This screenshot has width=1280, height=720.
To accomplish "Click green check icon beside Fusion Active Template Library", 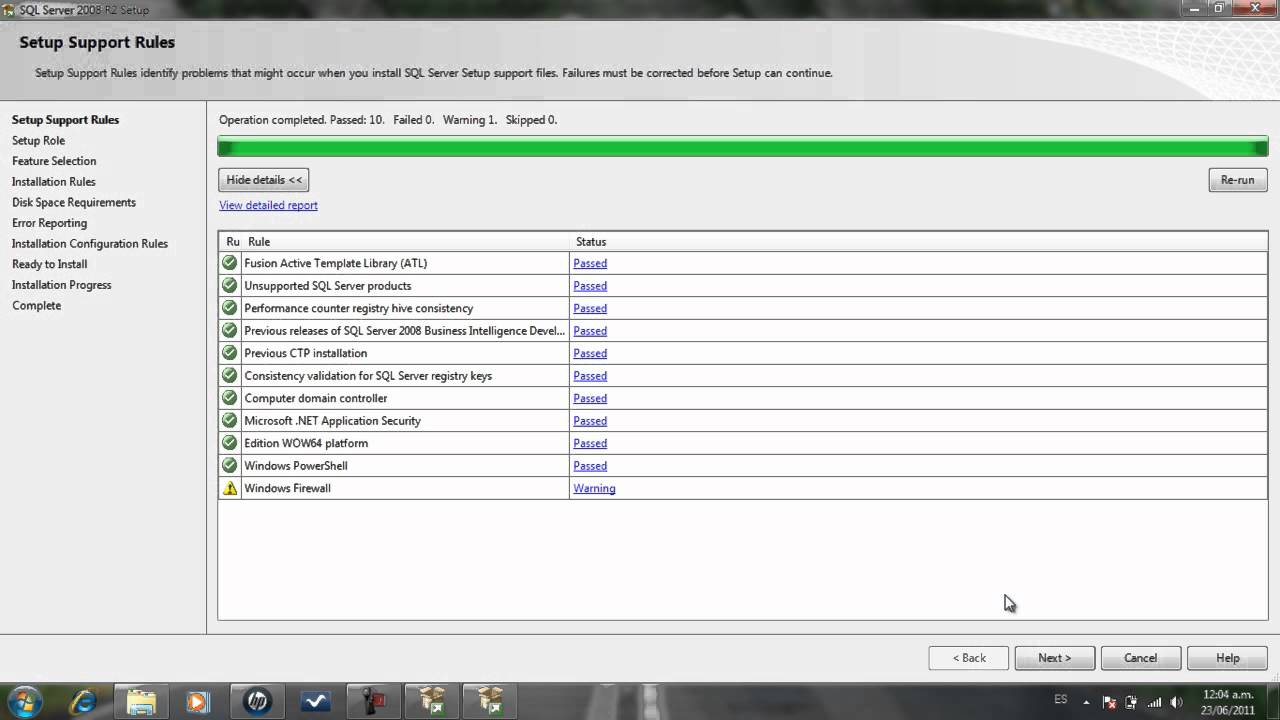I will pos(230,263).
